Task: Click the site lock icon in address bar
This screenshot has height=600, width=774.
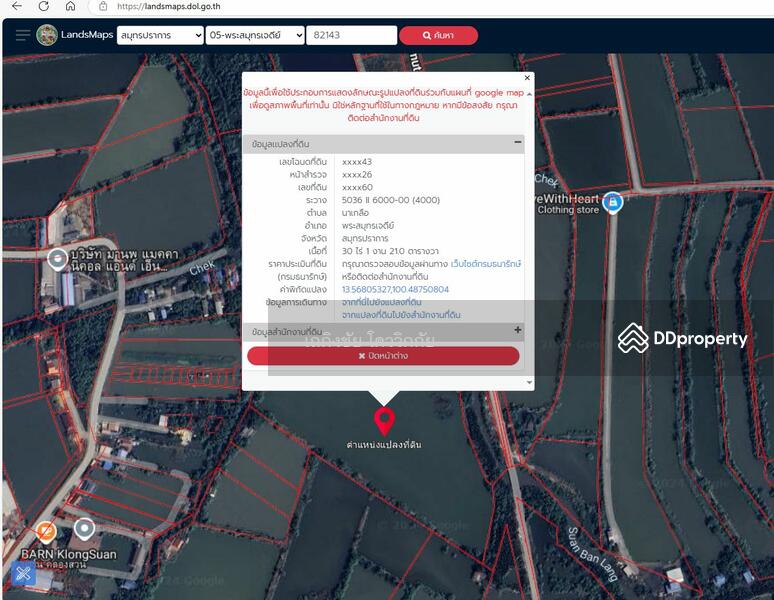Action: pyautogui.click(x=103, y=6)
